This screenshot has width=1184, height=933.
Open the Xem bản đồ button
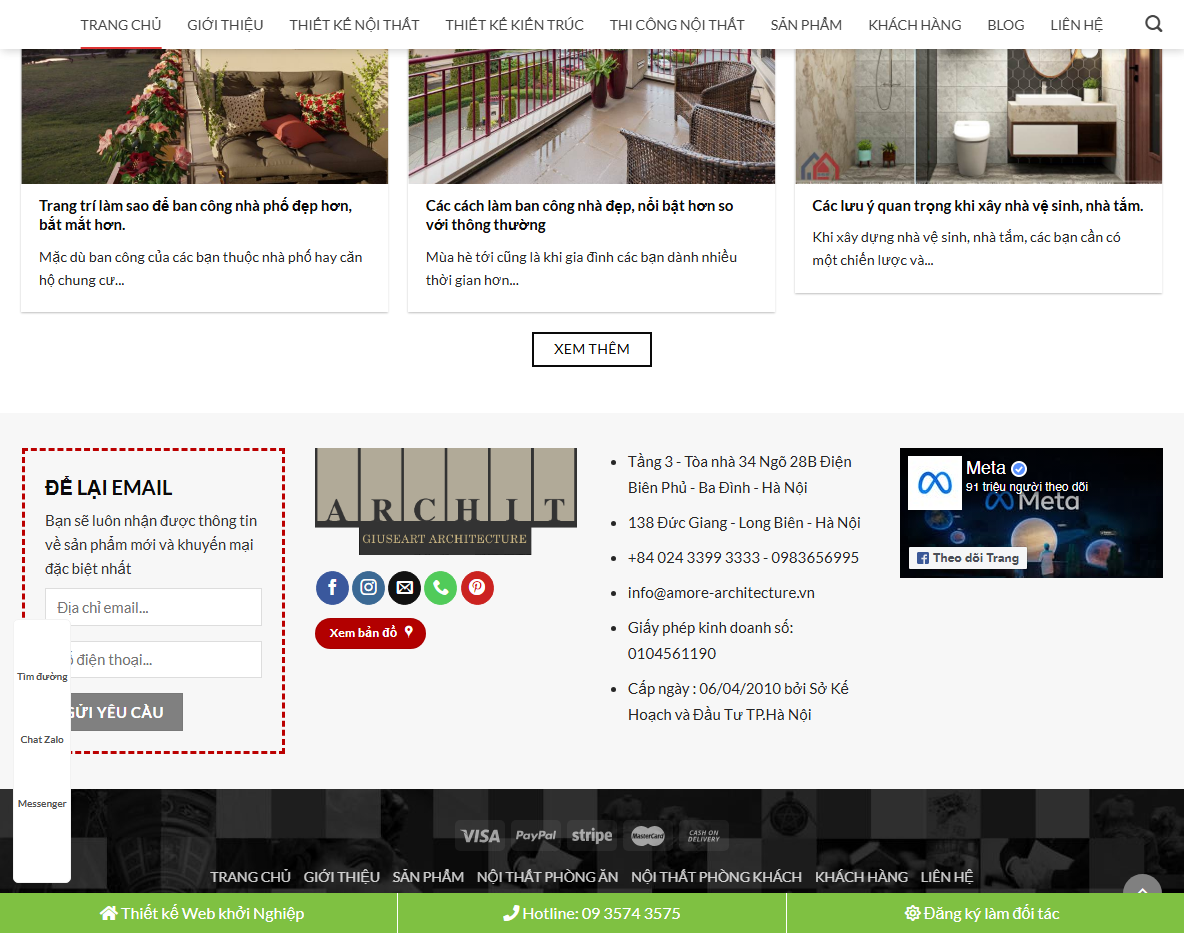coord(370,633)
